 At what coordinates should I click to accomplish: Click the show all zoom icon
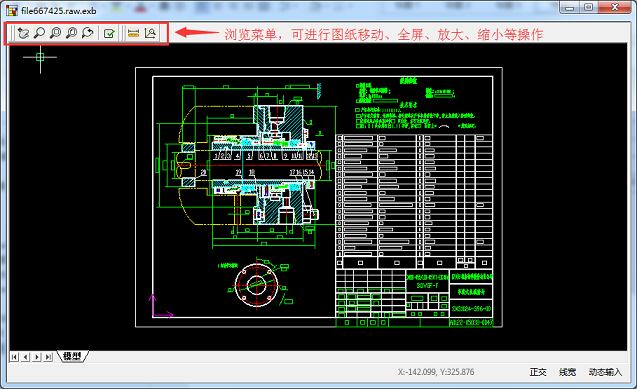coord(72,33)
